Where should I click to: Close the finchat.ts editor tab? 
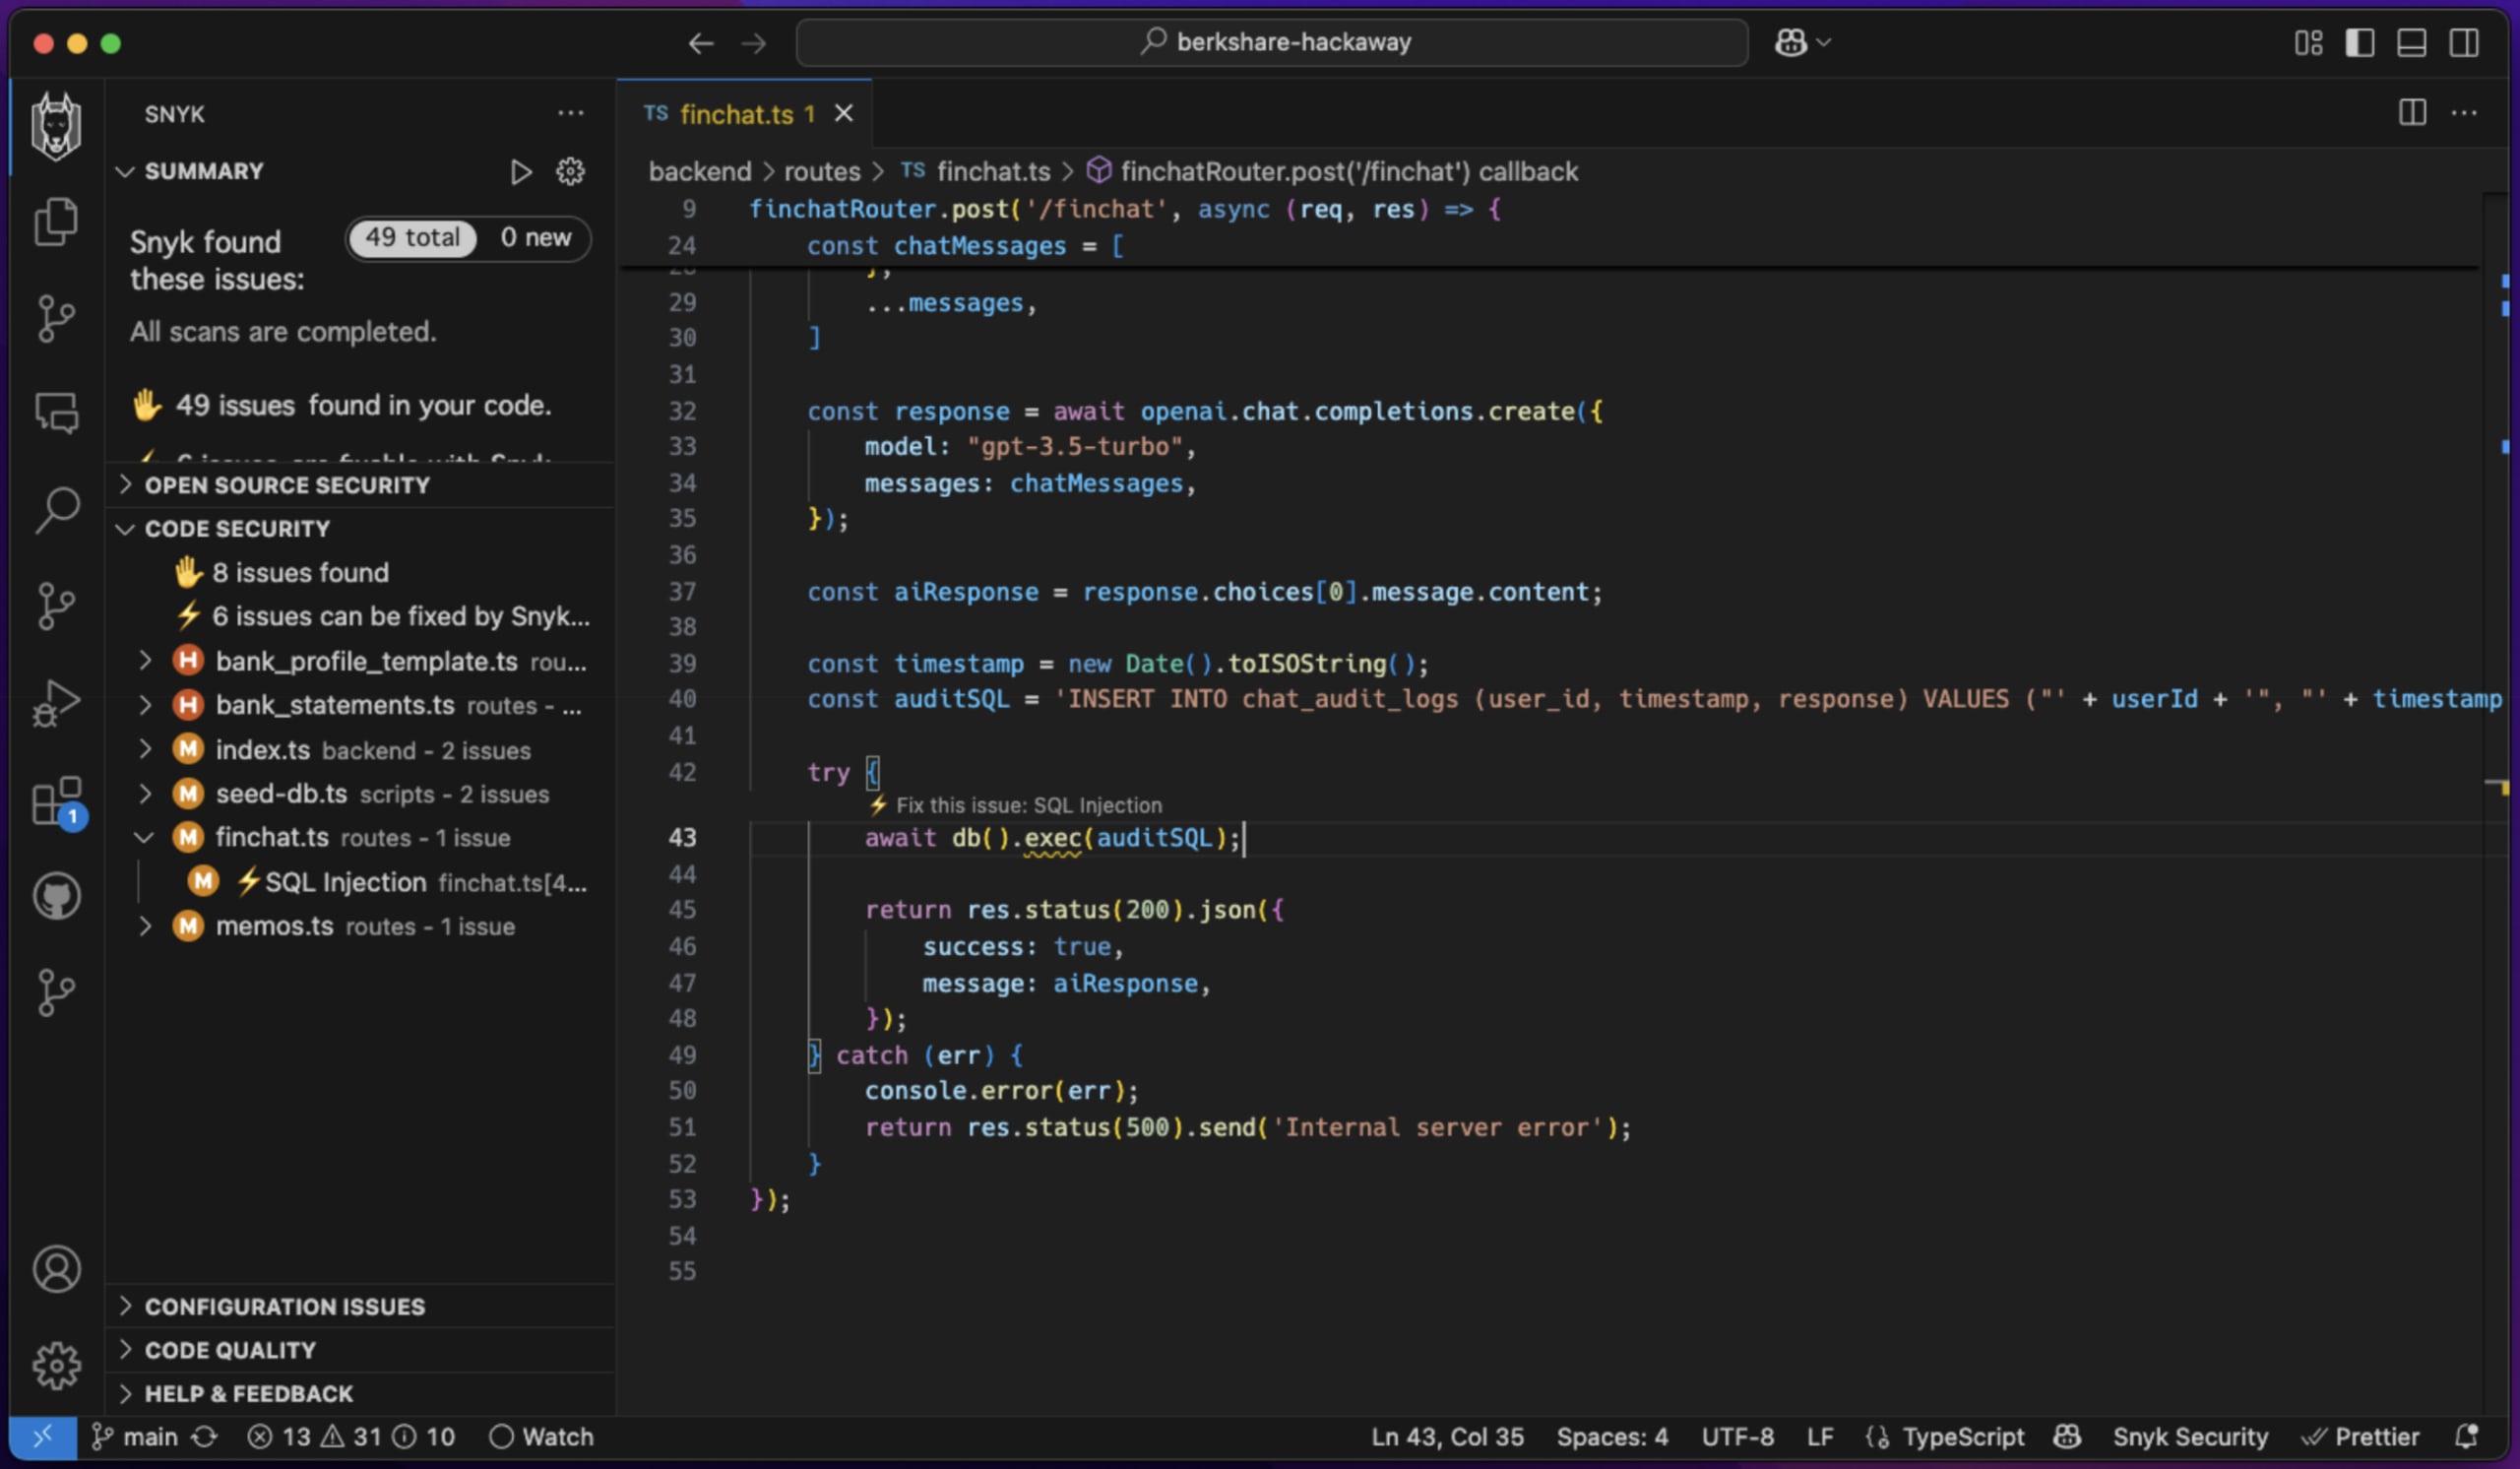(844, 114)
